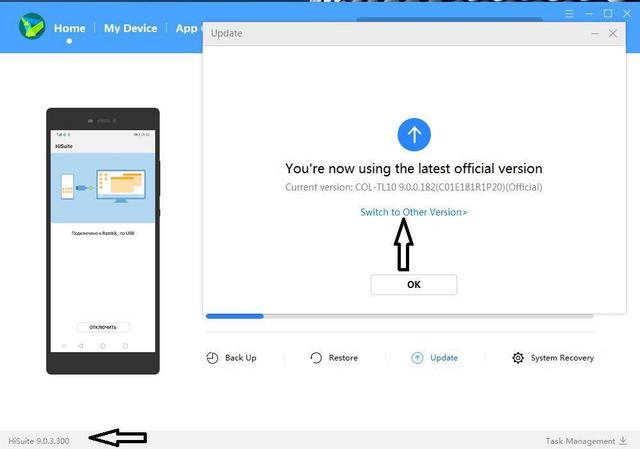640x449 pixels.
Task: Click HiSuite 9.0.3.300 version text
Action: click(39, 441)
